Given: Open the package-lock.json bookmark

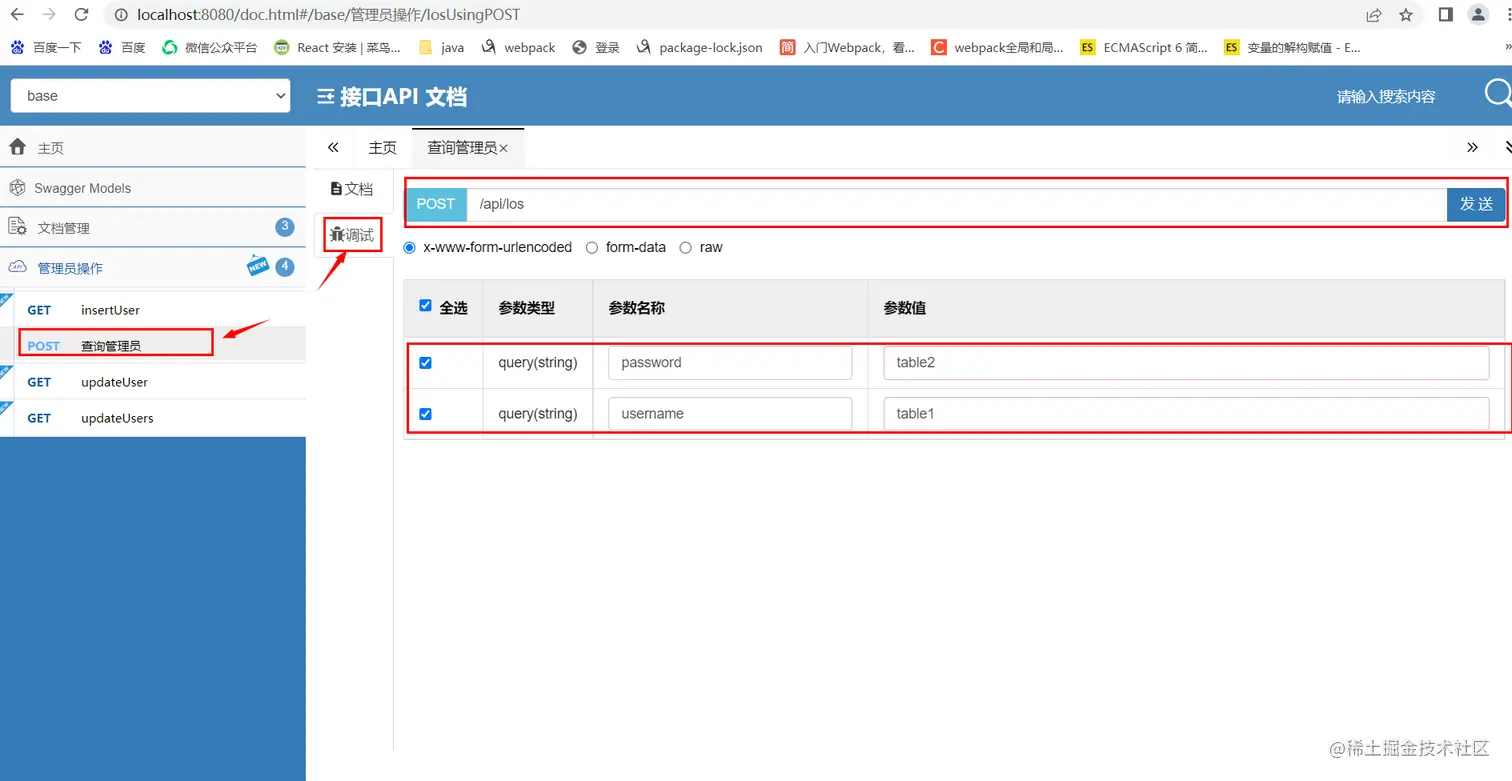Looking at the screenshot, I should tap(699, 47).
